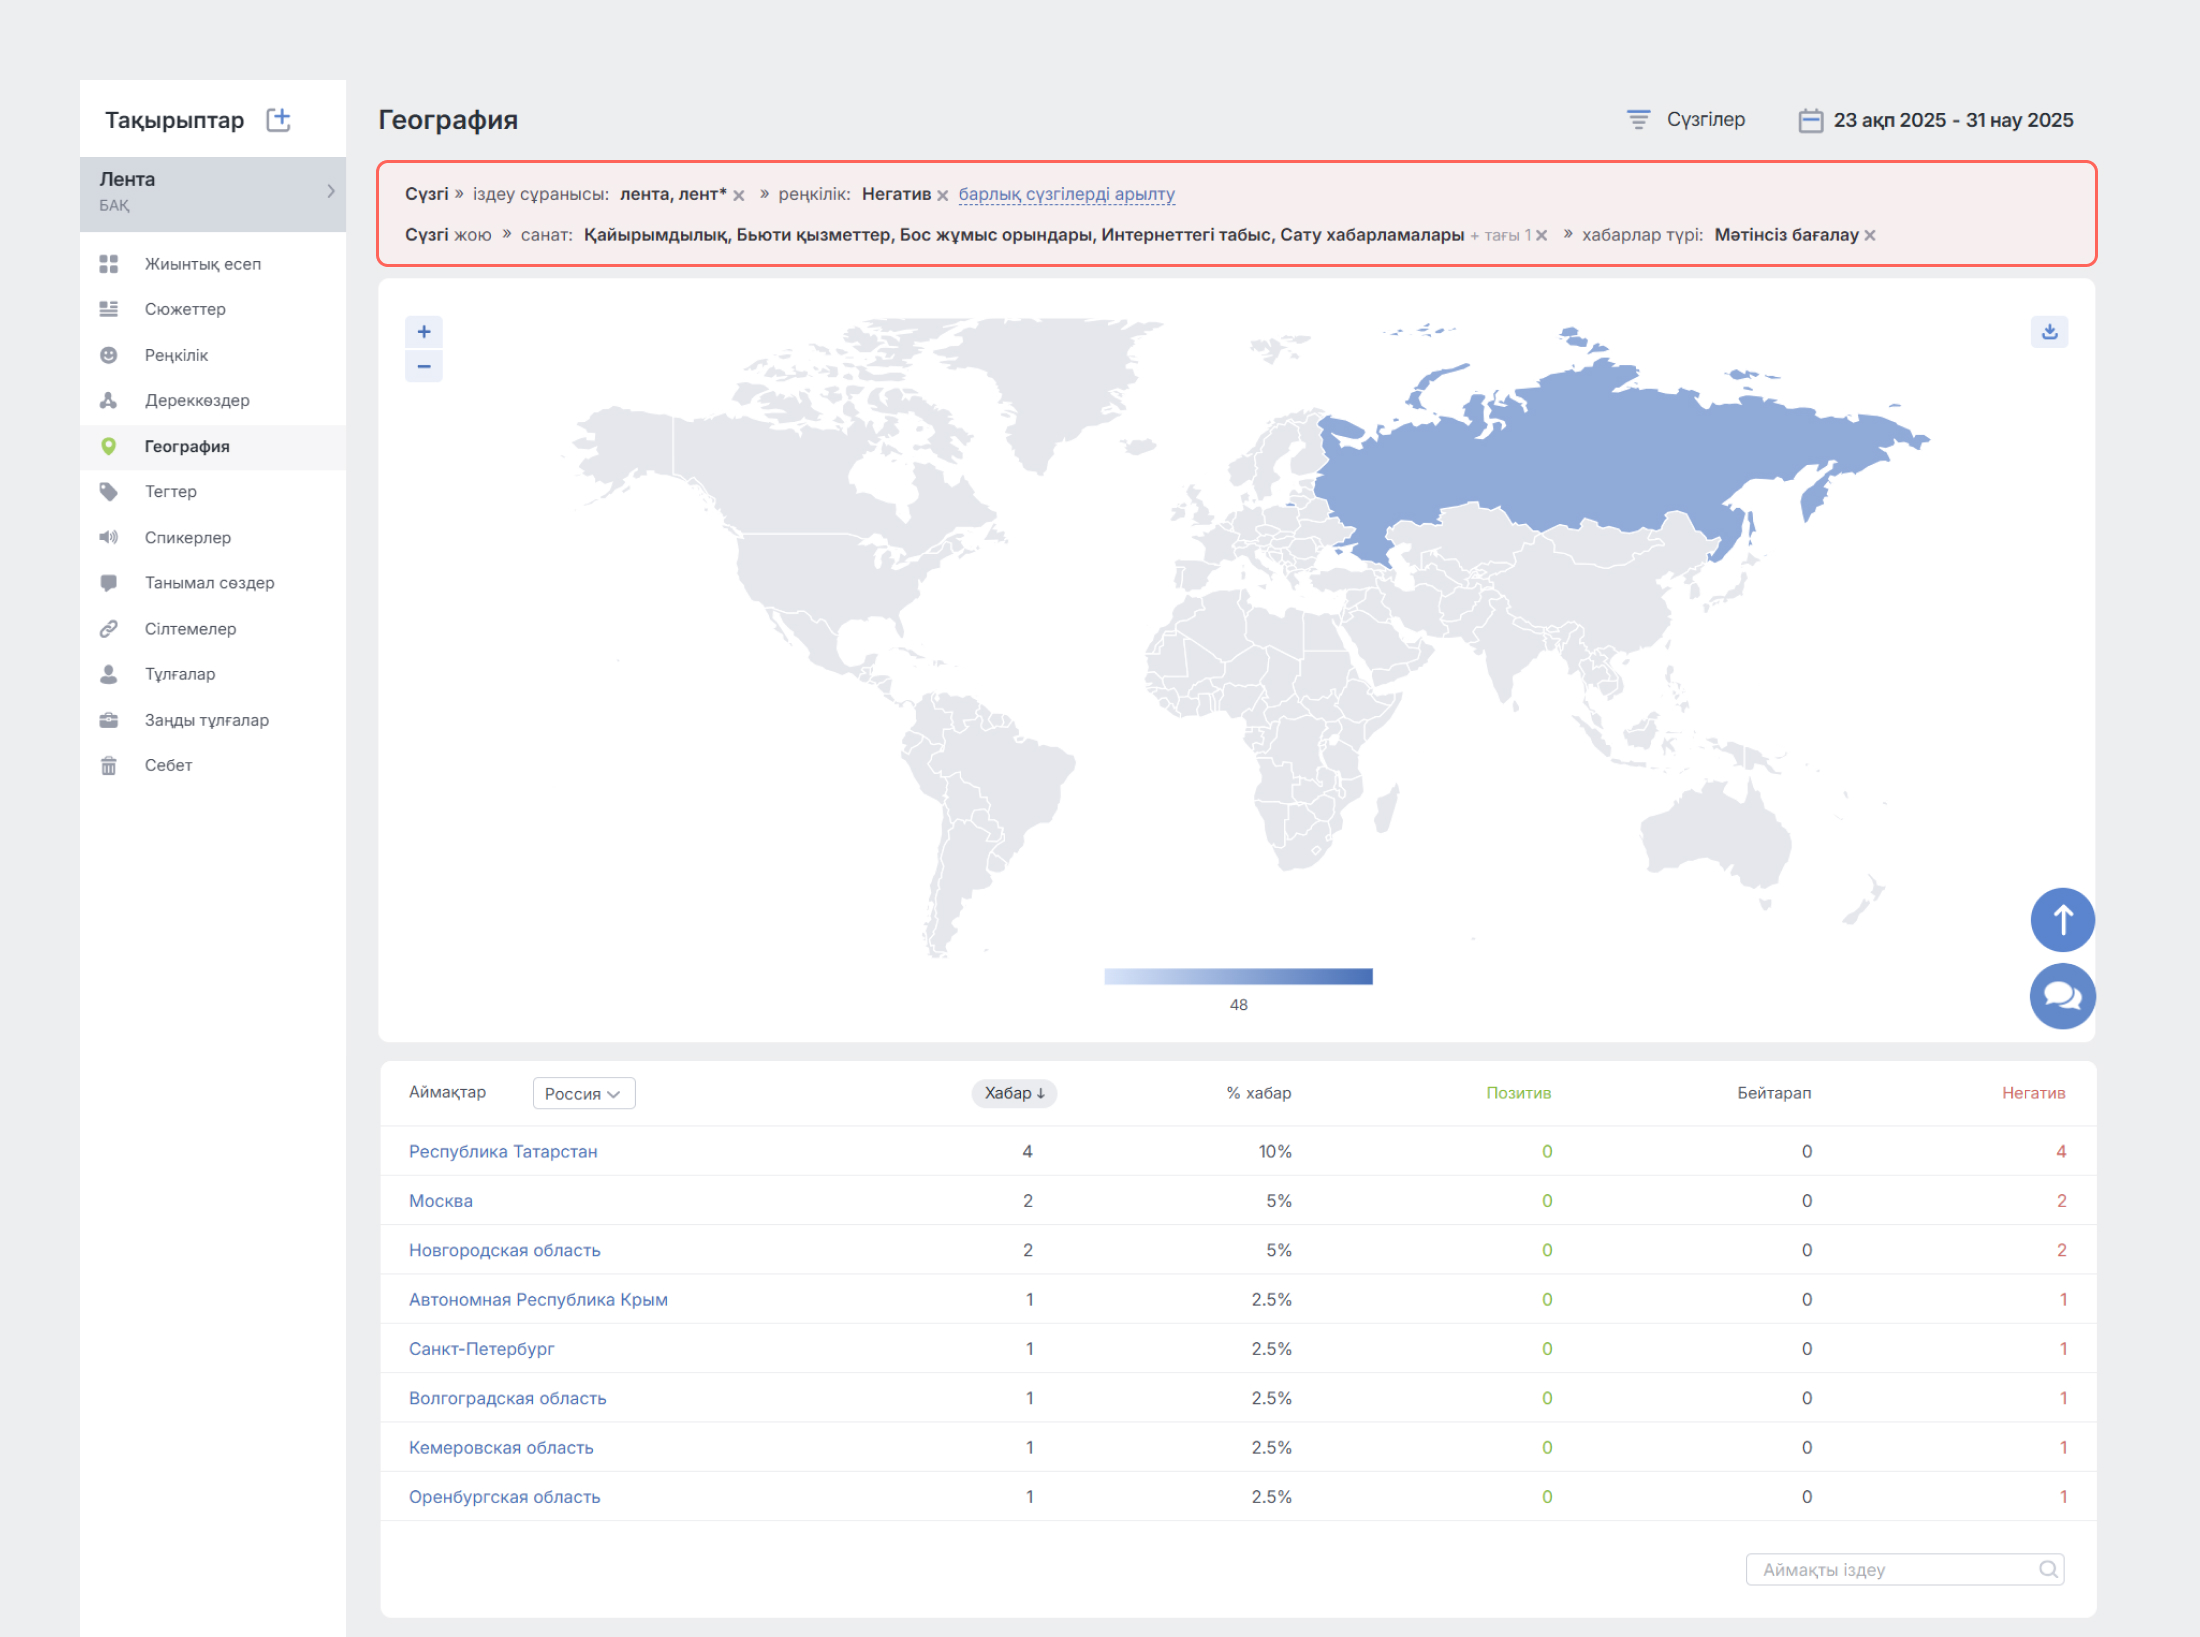Zoom in the map with plus
Screen dimensions: 2200x1637
[424, 332]
